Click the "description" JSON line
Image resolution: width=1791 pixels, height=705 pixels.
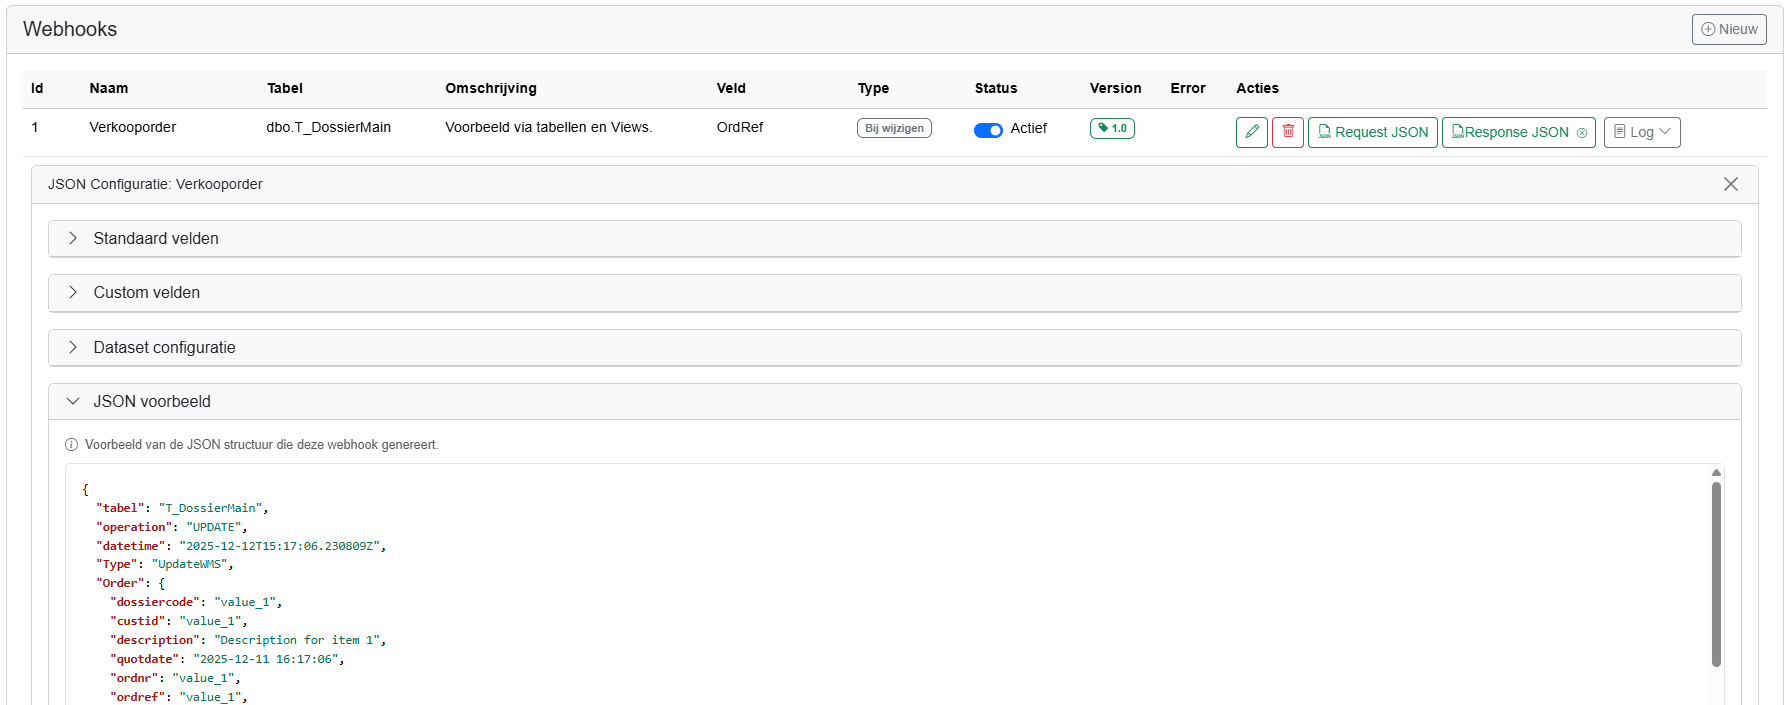pos(248,640)
